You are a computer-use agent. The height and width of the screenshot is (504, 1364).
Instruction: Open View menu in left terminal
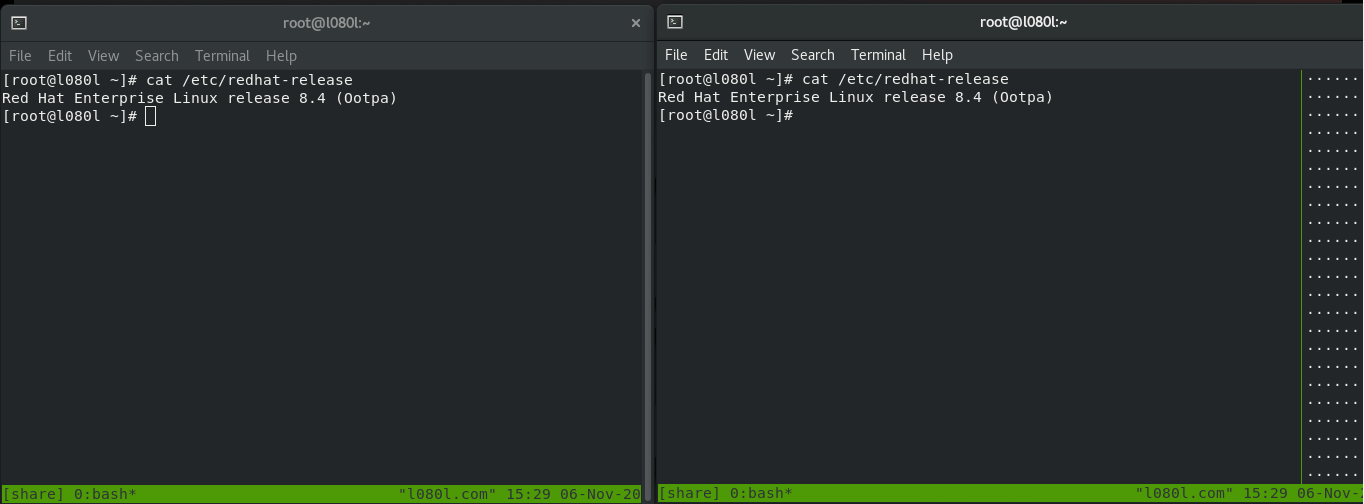[103, 56]
